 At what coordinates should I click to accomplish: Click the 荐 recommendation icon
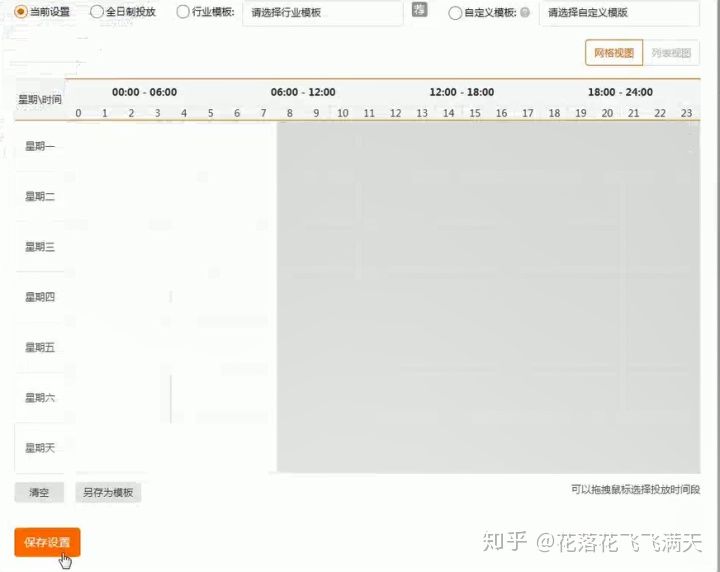pos(420,12)
